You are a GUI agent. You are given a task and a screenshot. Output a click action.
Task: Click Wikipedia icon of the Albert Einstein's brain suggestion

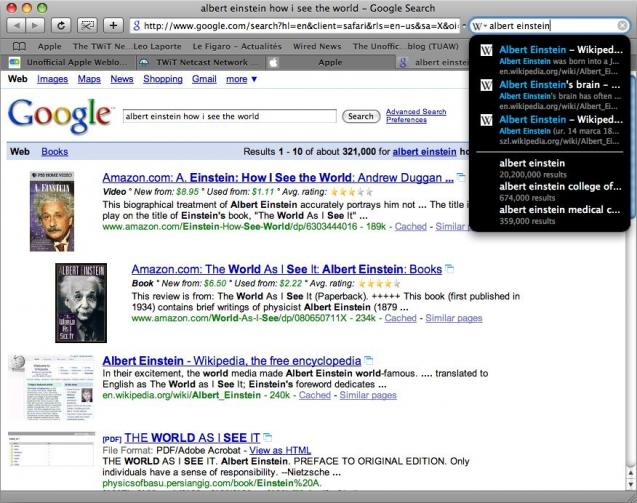coord(486,85)
